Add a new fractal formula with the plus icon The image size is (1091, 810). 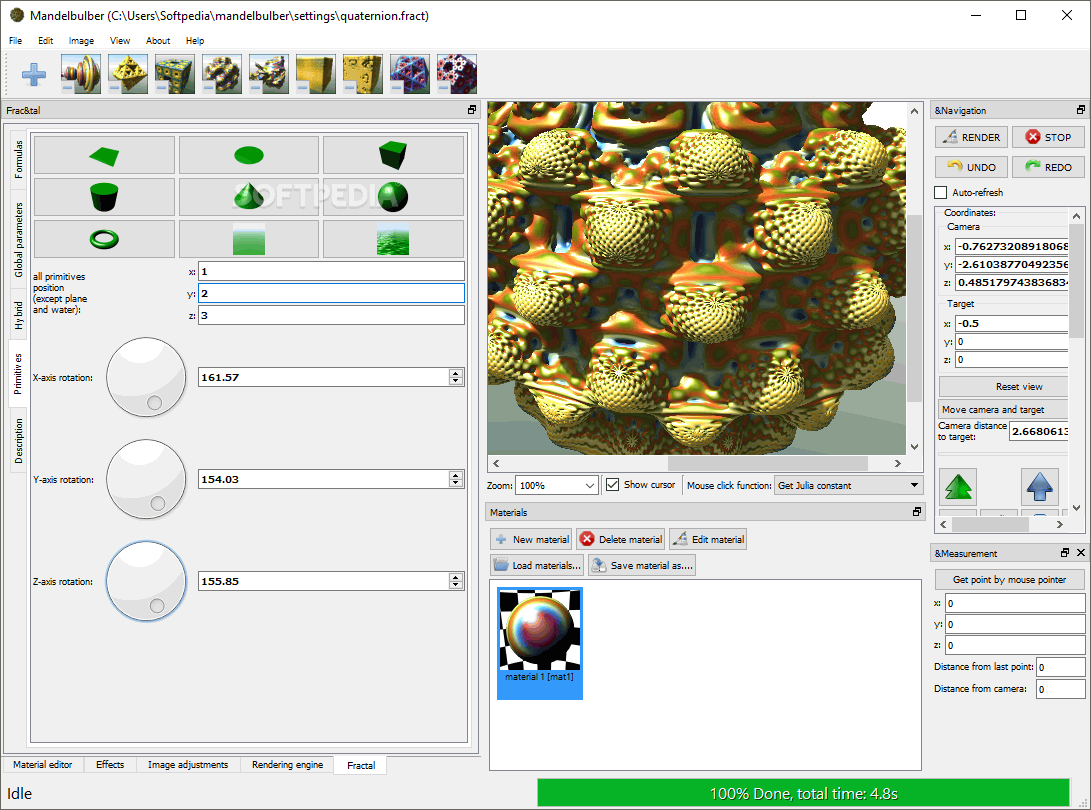(x=33, y=74)
